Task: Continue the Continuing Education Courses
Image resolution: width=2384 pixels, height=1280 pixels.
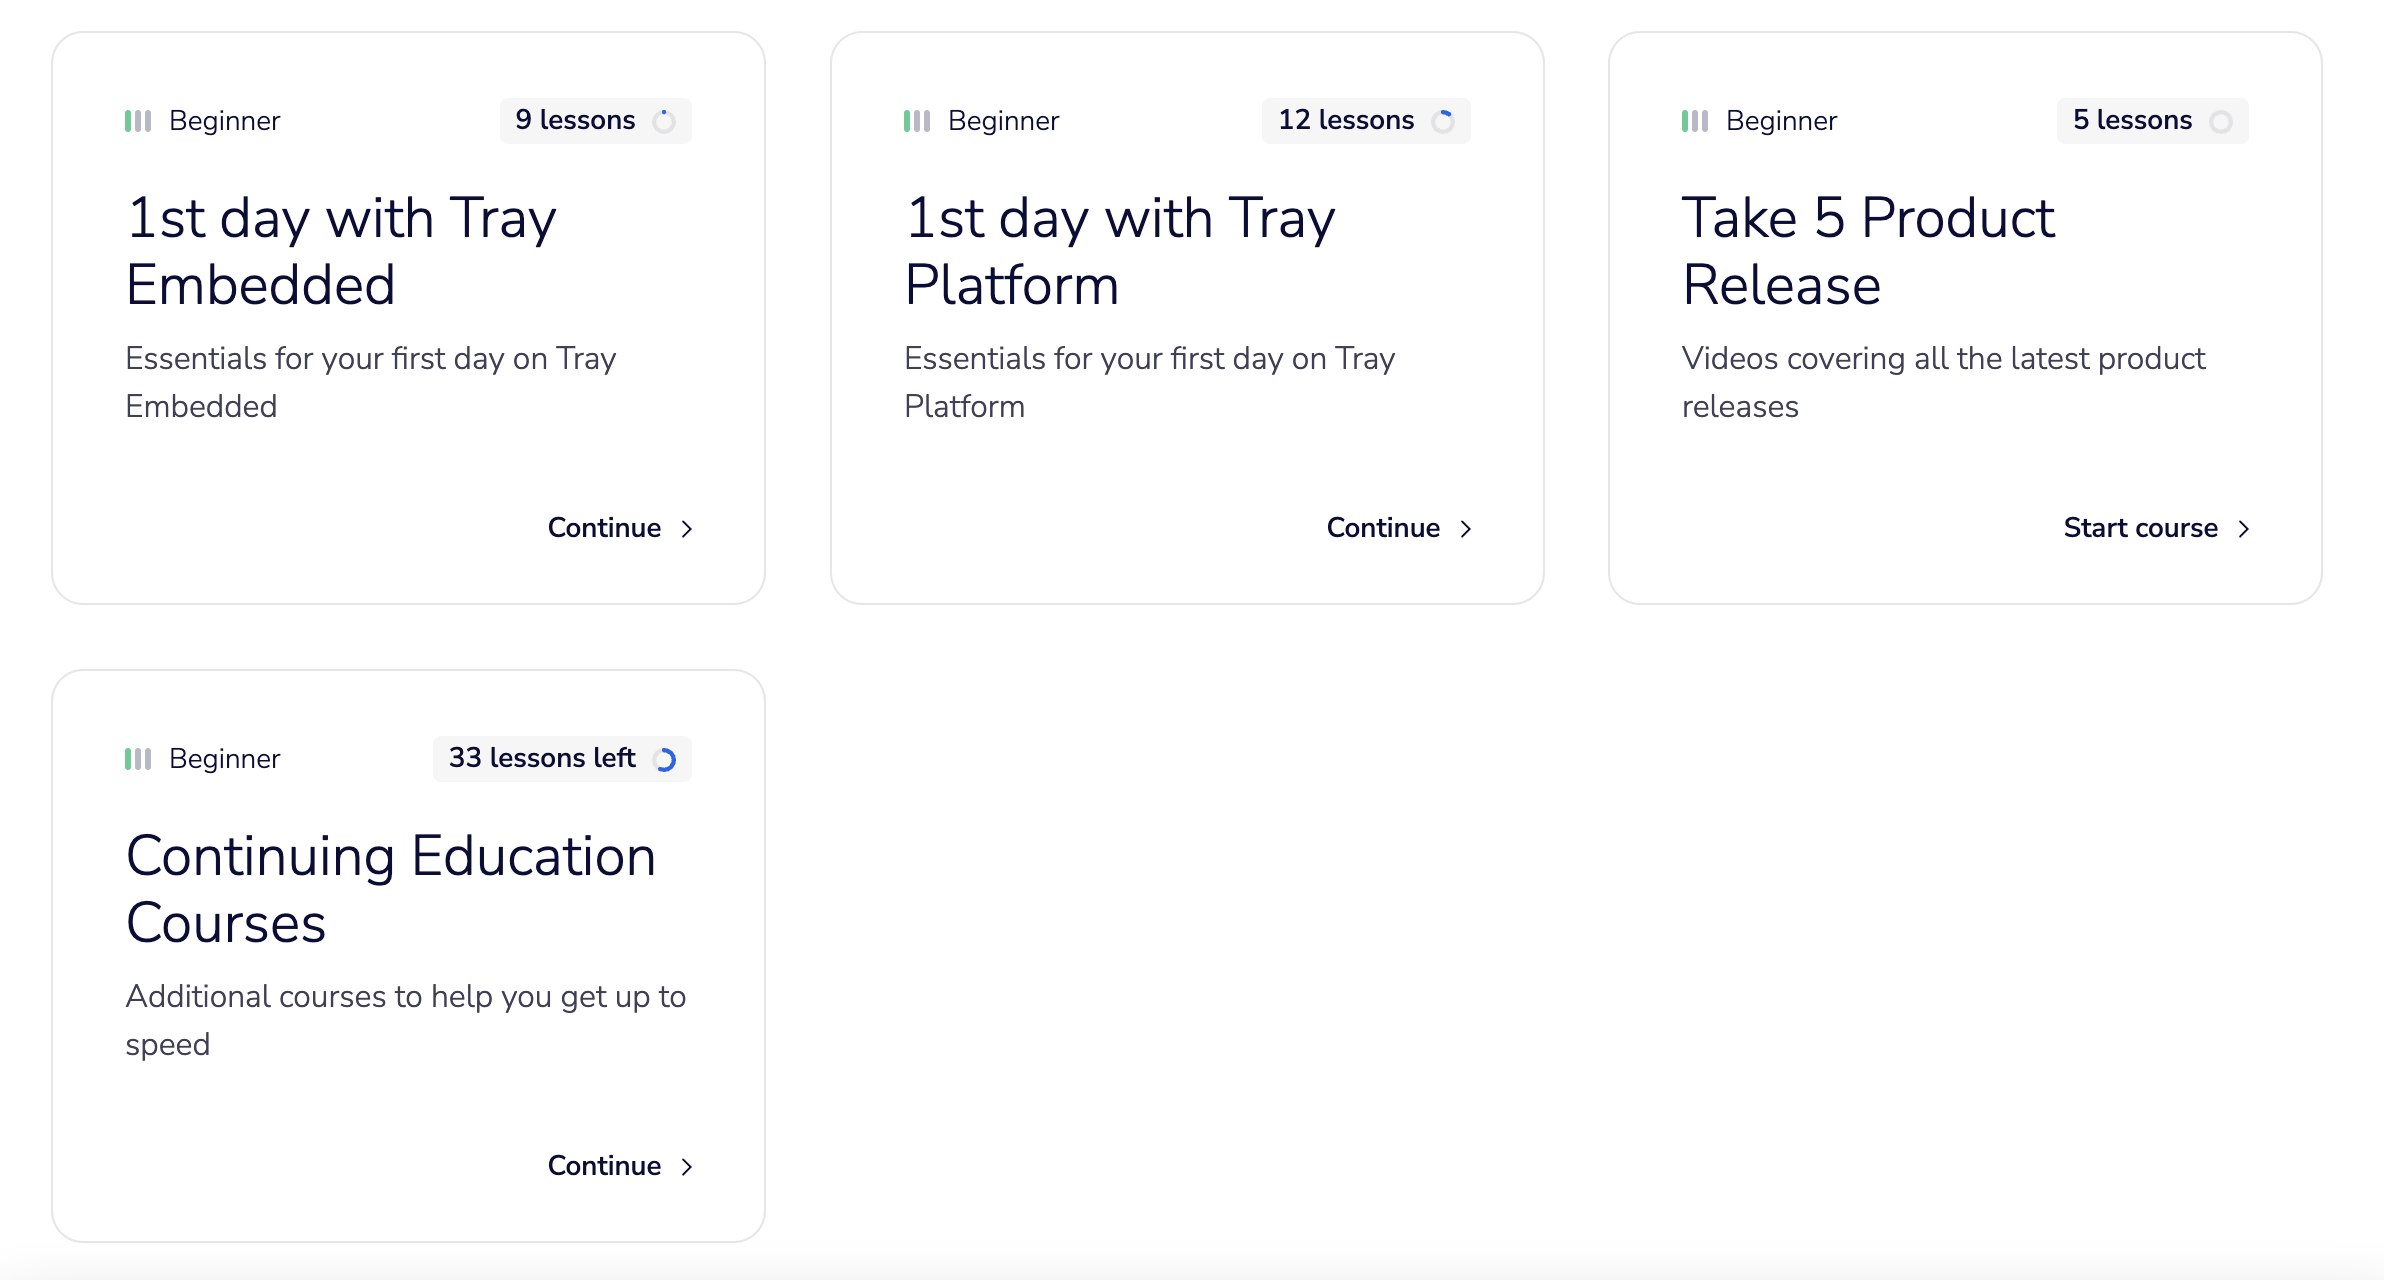Action: (x=605, y=1166)
